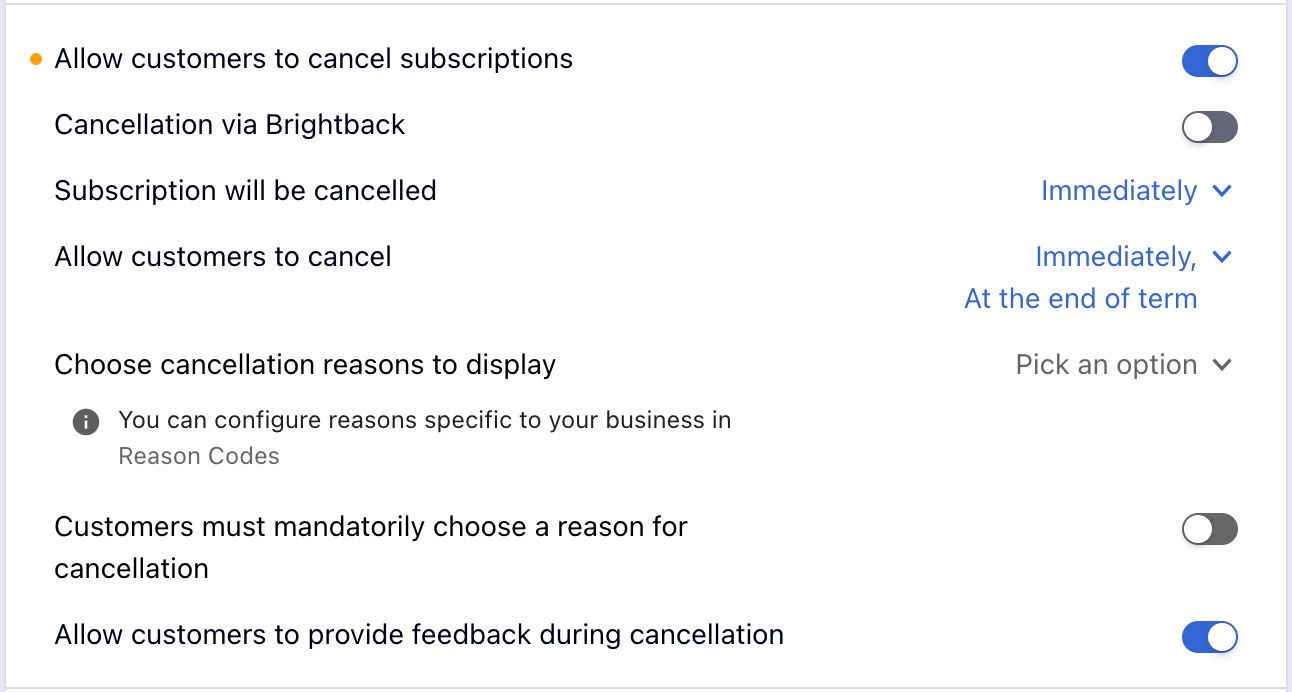Click the info icon about configuring reasons
The image size is (1292, 692).
86,421
